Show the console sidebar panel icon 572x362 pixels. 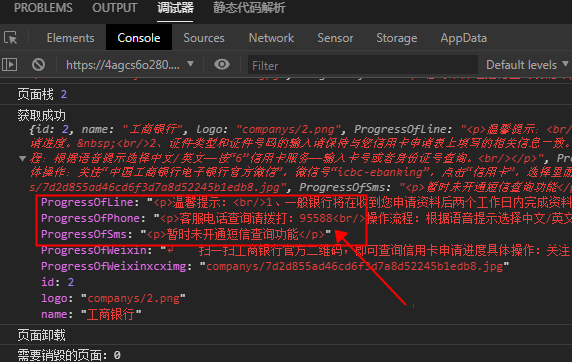click(9, 65)
